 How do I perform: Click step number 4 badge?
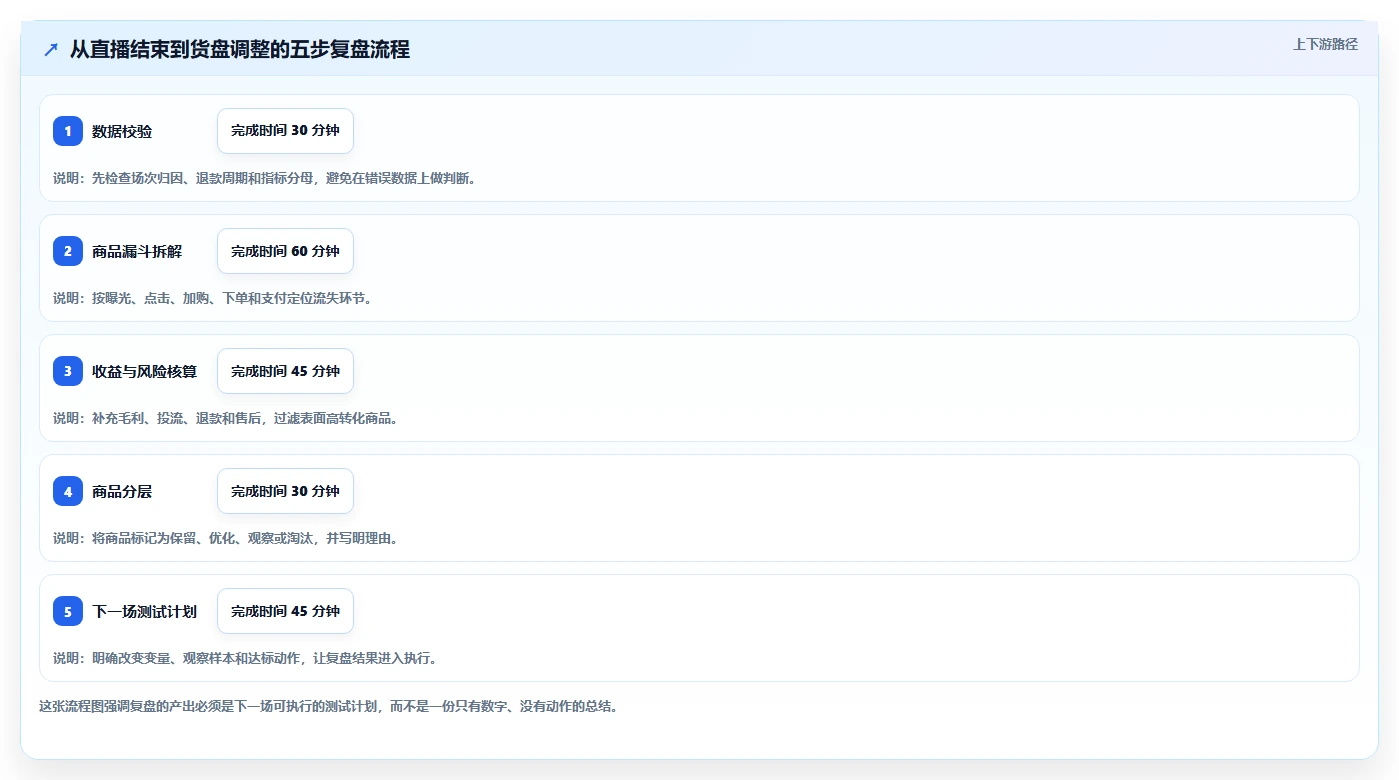click(x=68, y=491)
